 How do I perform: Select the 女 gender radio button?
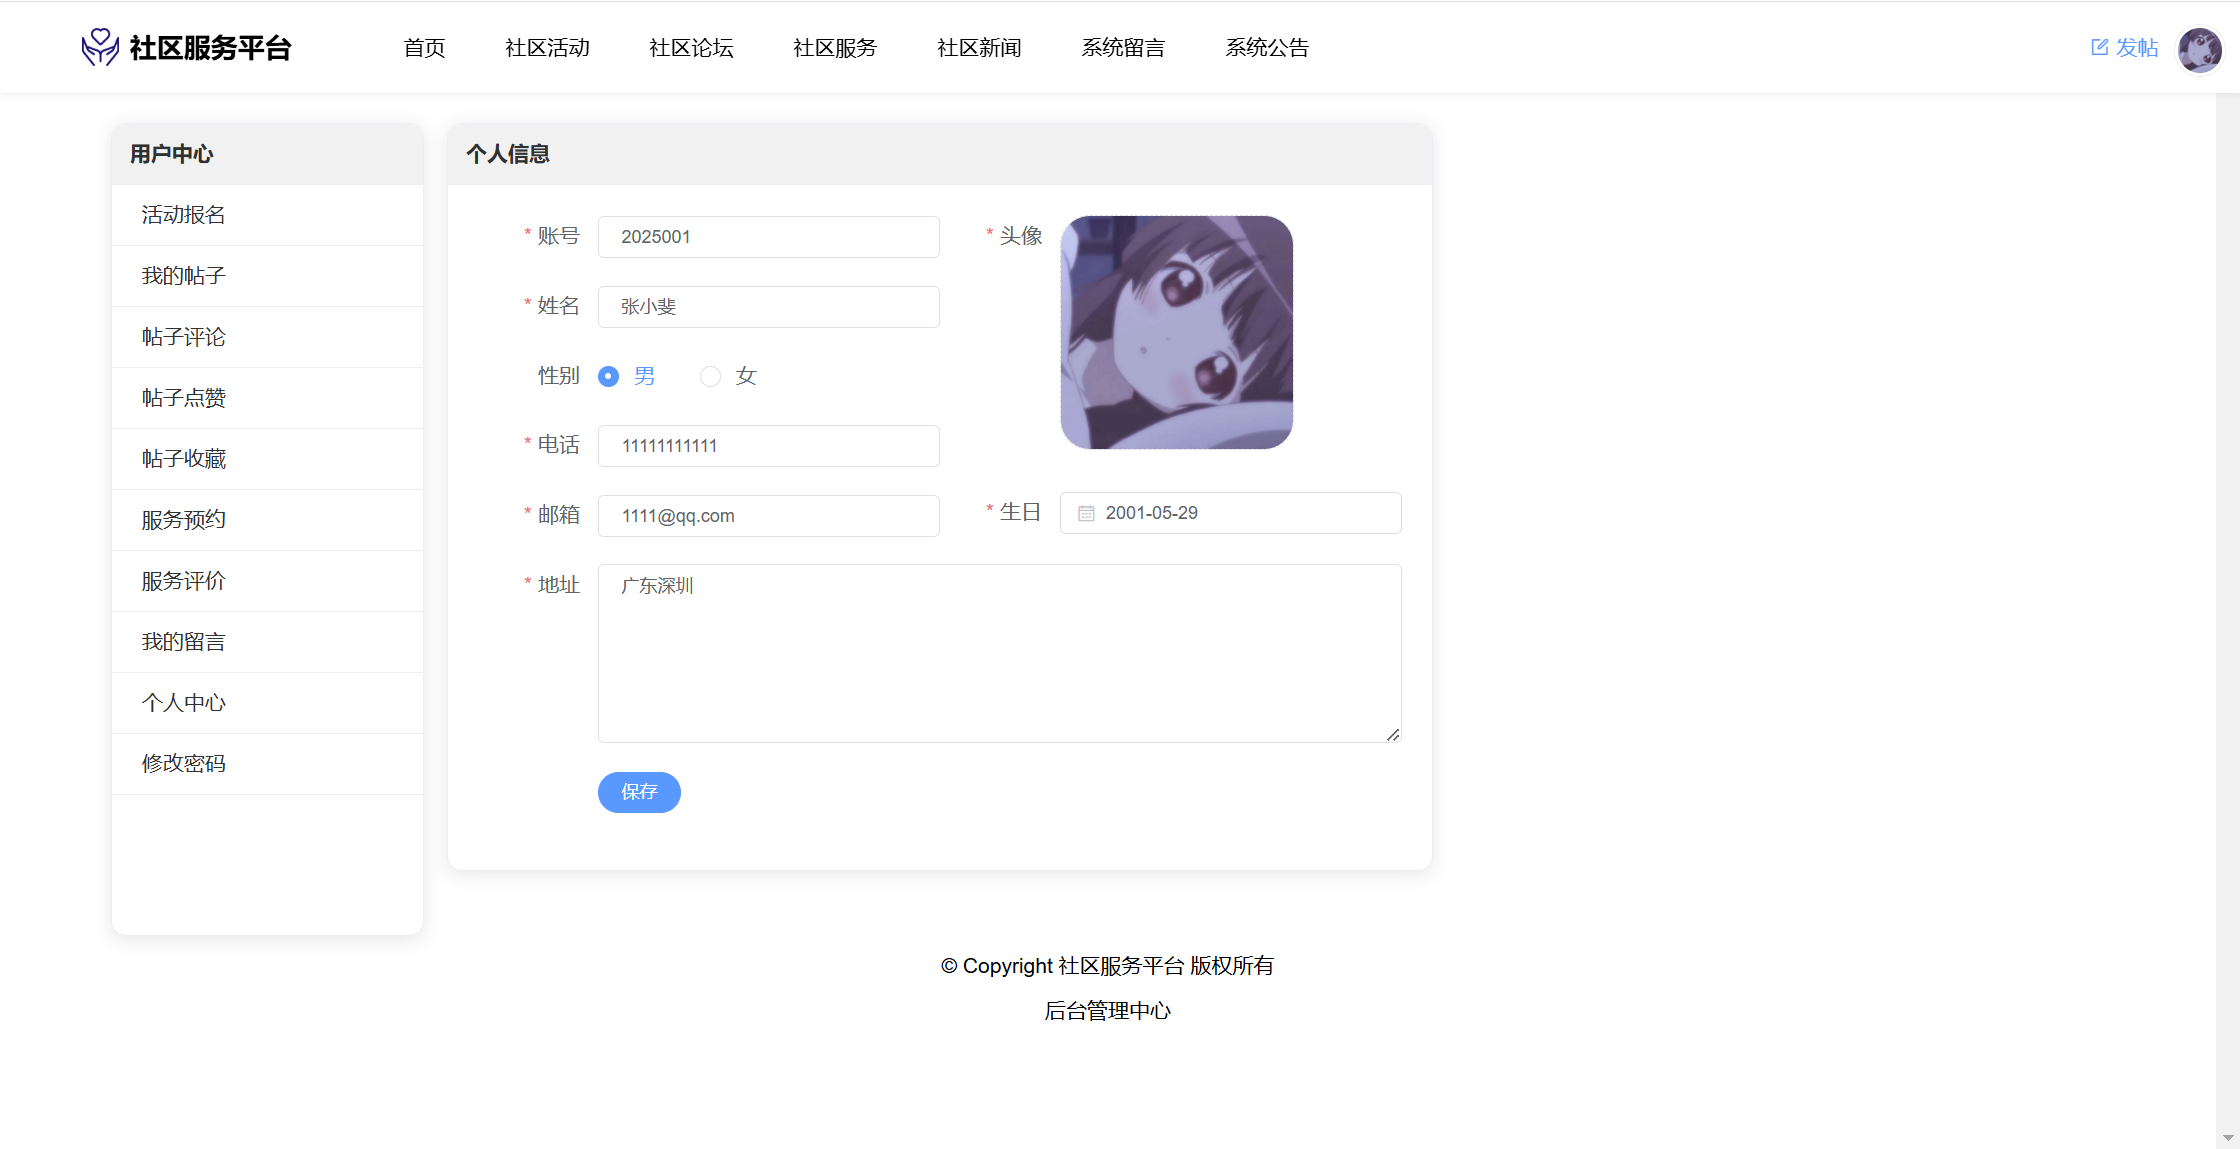(x=710, y=376)
